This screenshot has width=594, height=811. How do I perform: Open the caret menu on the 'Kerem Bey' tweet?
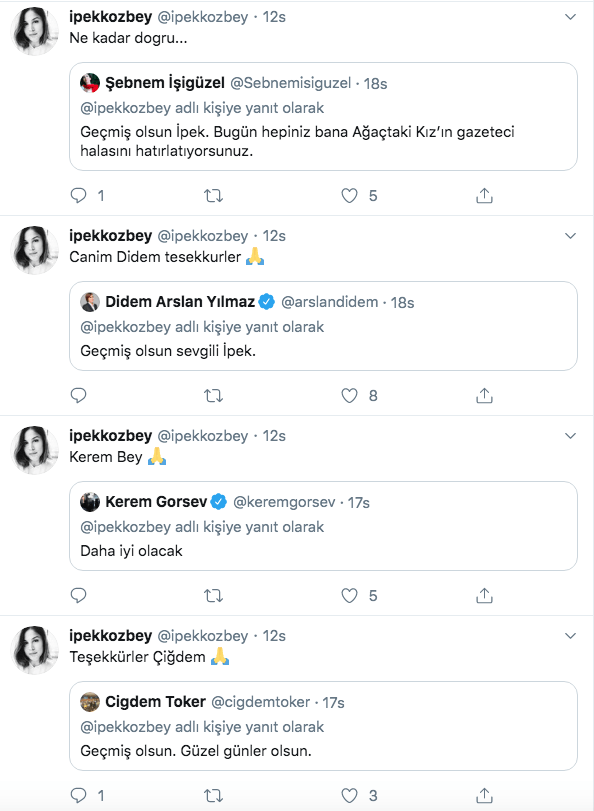572,435
